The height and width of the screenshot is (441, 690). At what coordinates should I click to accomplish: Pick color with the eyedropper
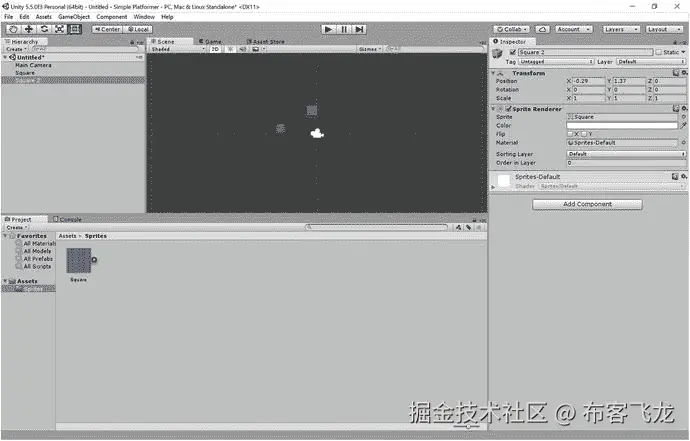(x=683, y=125)
